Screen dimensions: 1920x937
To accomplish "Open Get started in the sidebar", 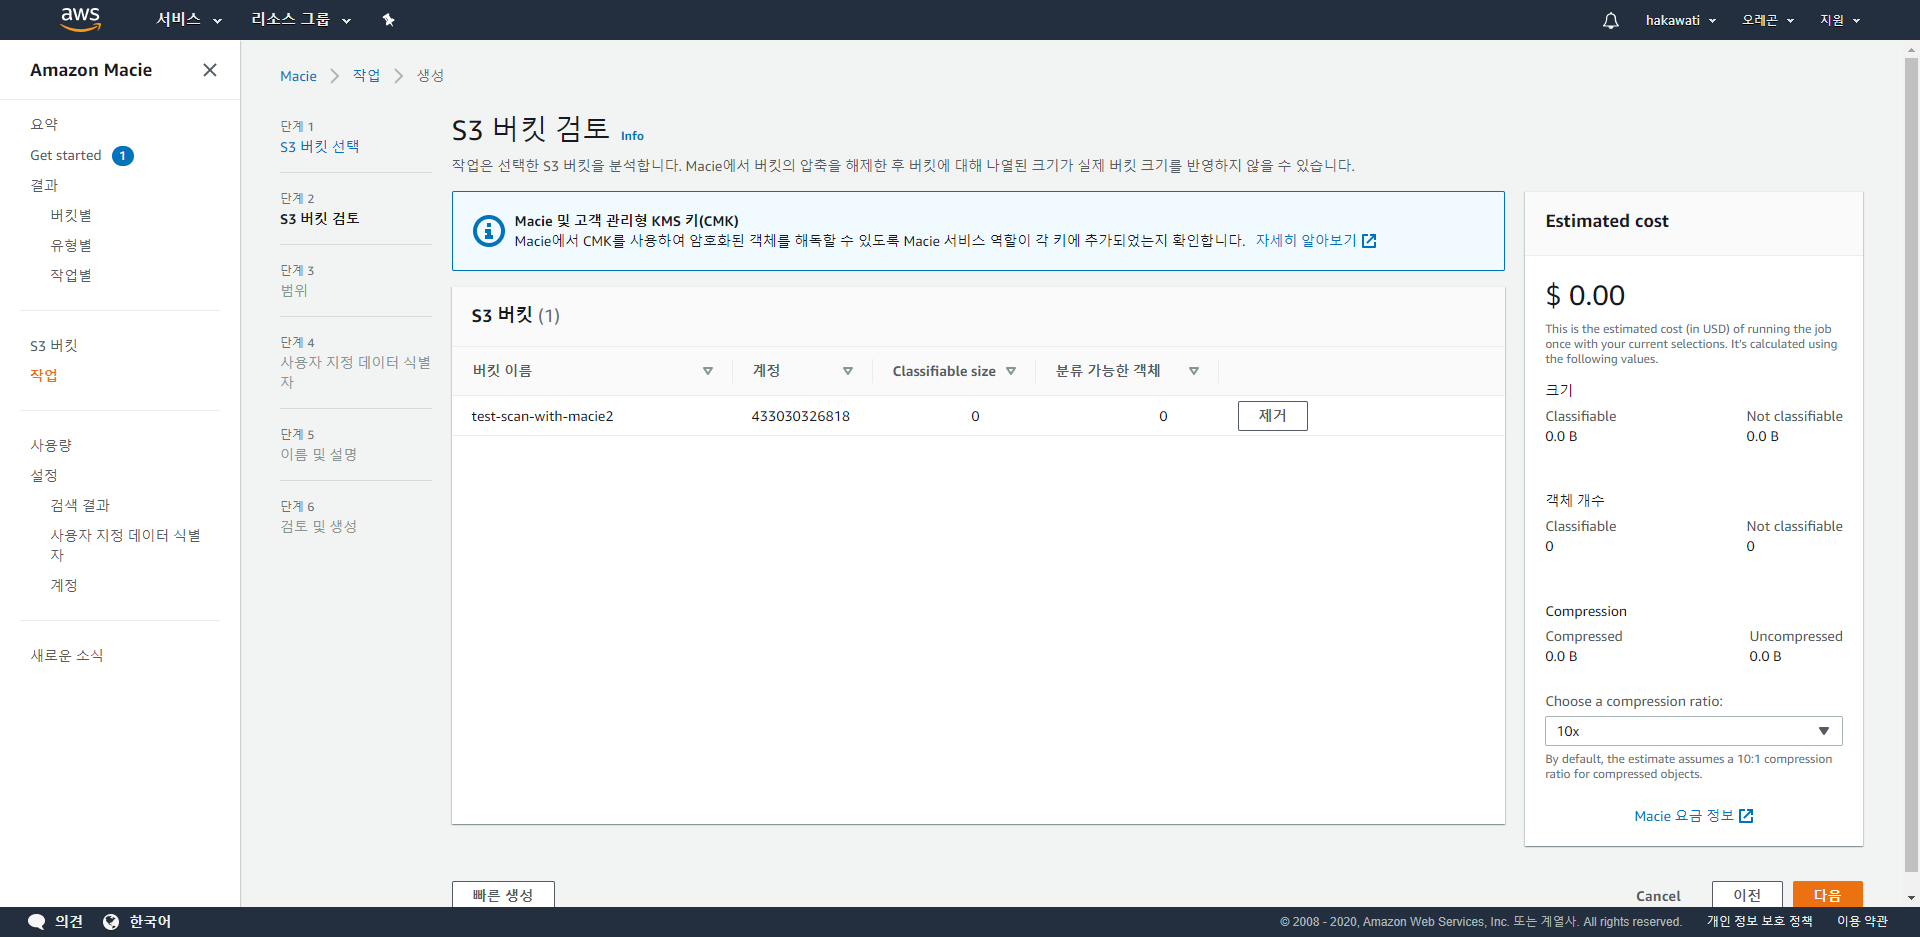I will (66, 155).
